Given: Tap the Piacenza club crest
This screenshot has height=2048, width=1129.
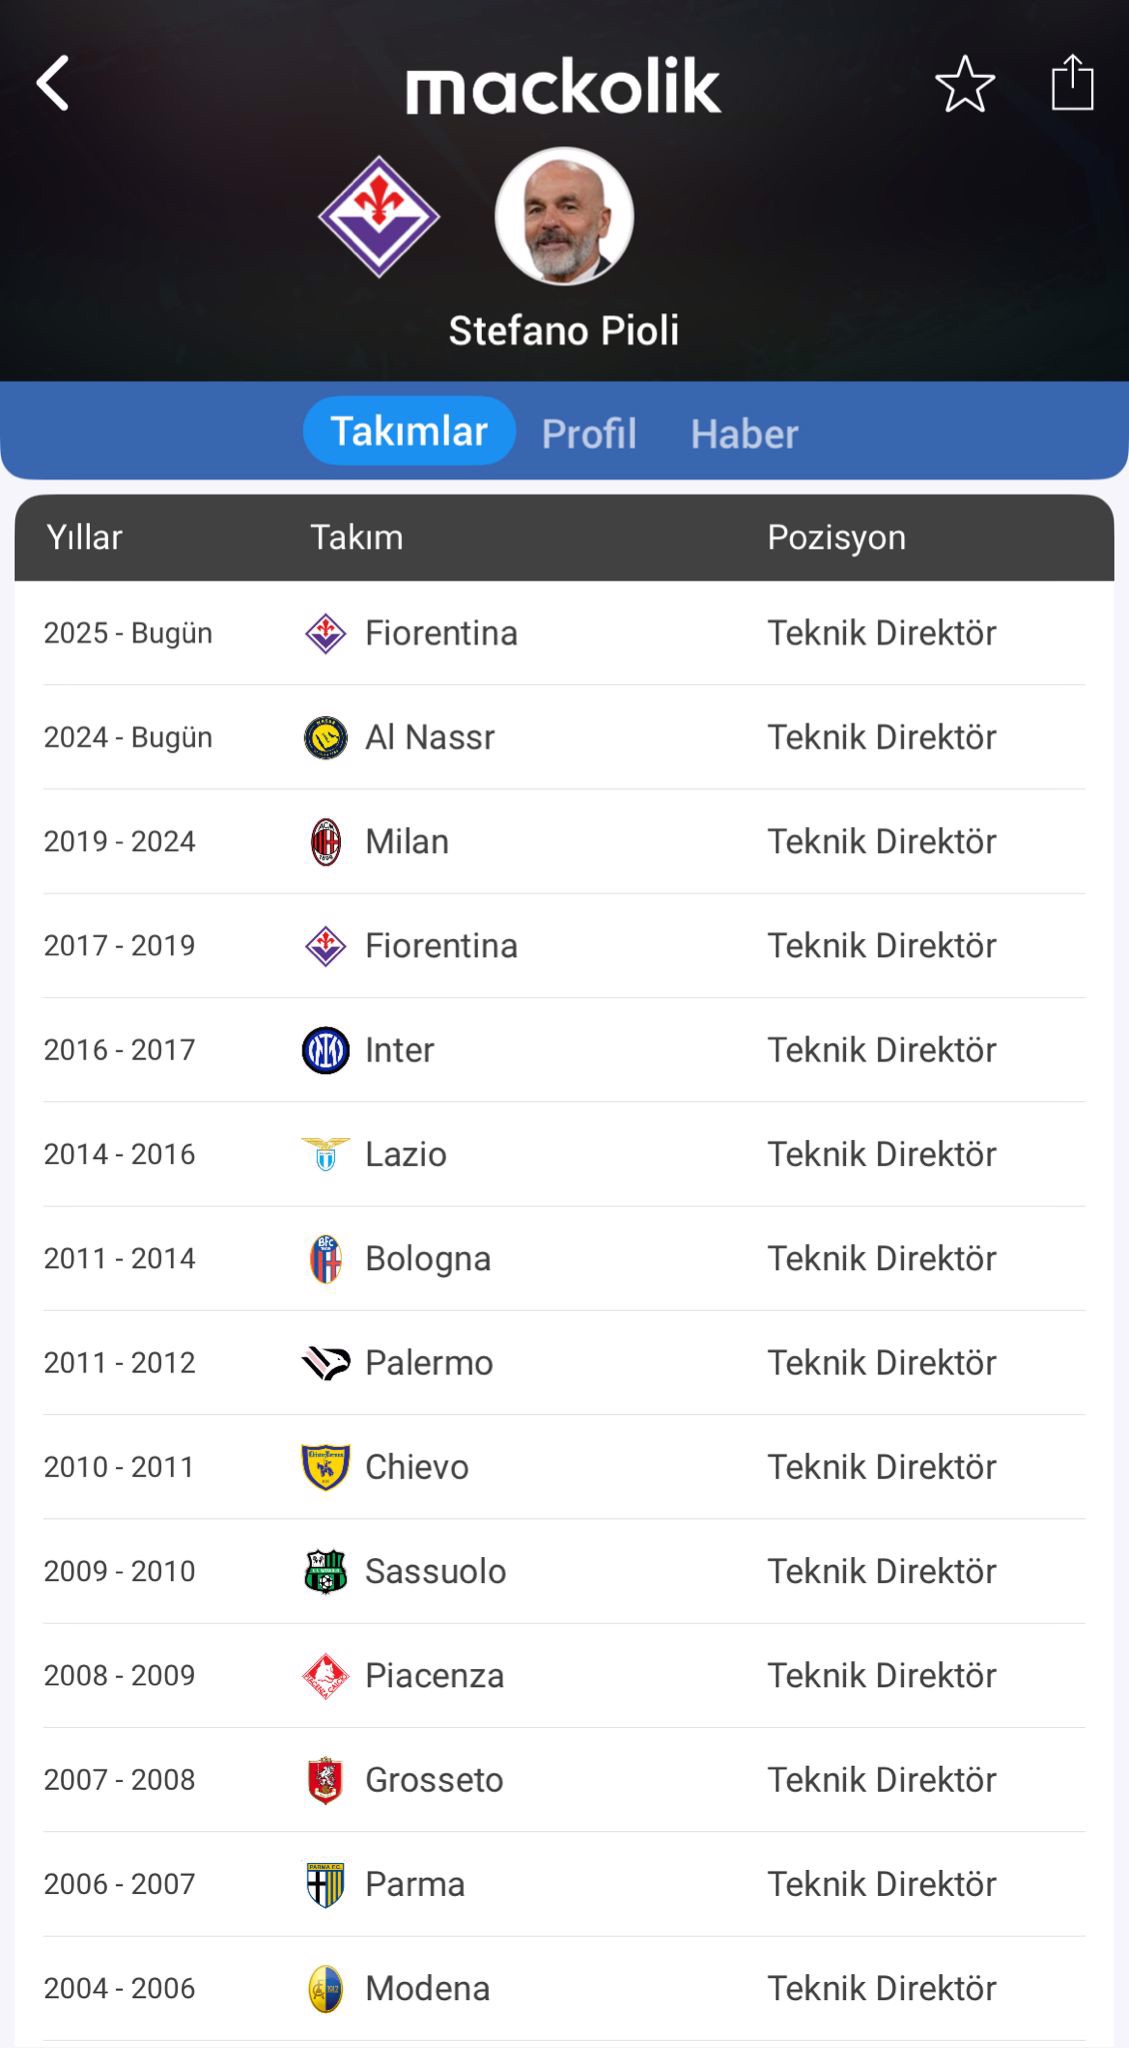Looking at the screenshot, I should click(x=326, y=1676).
